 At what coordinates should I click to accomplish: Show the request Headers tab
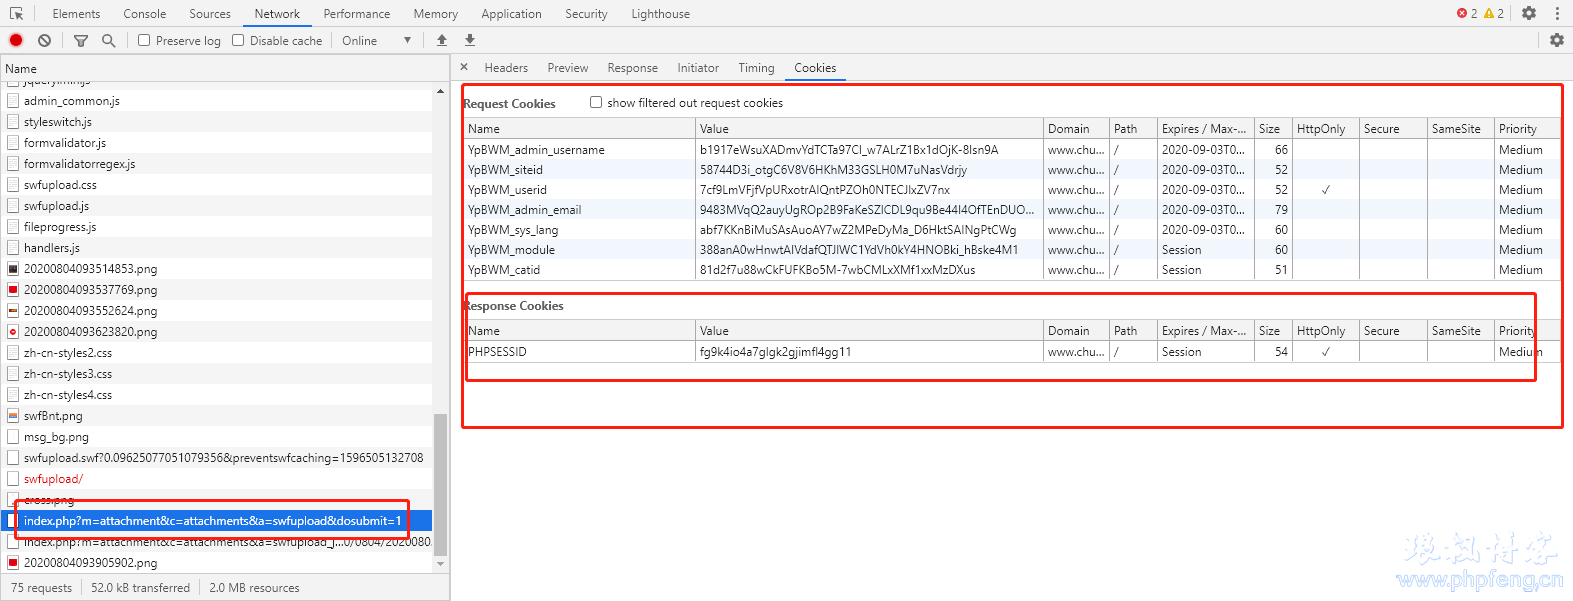click(506, 68)
